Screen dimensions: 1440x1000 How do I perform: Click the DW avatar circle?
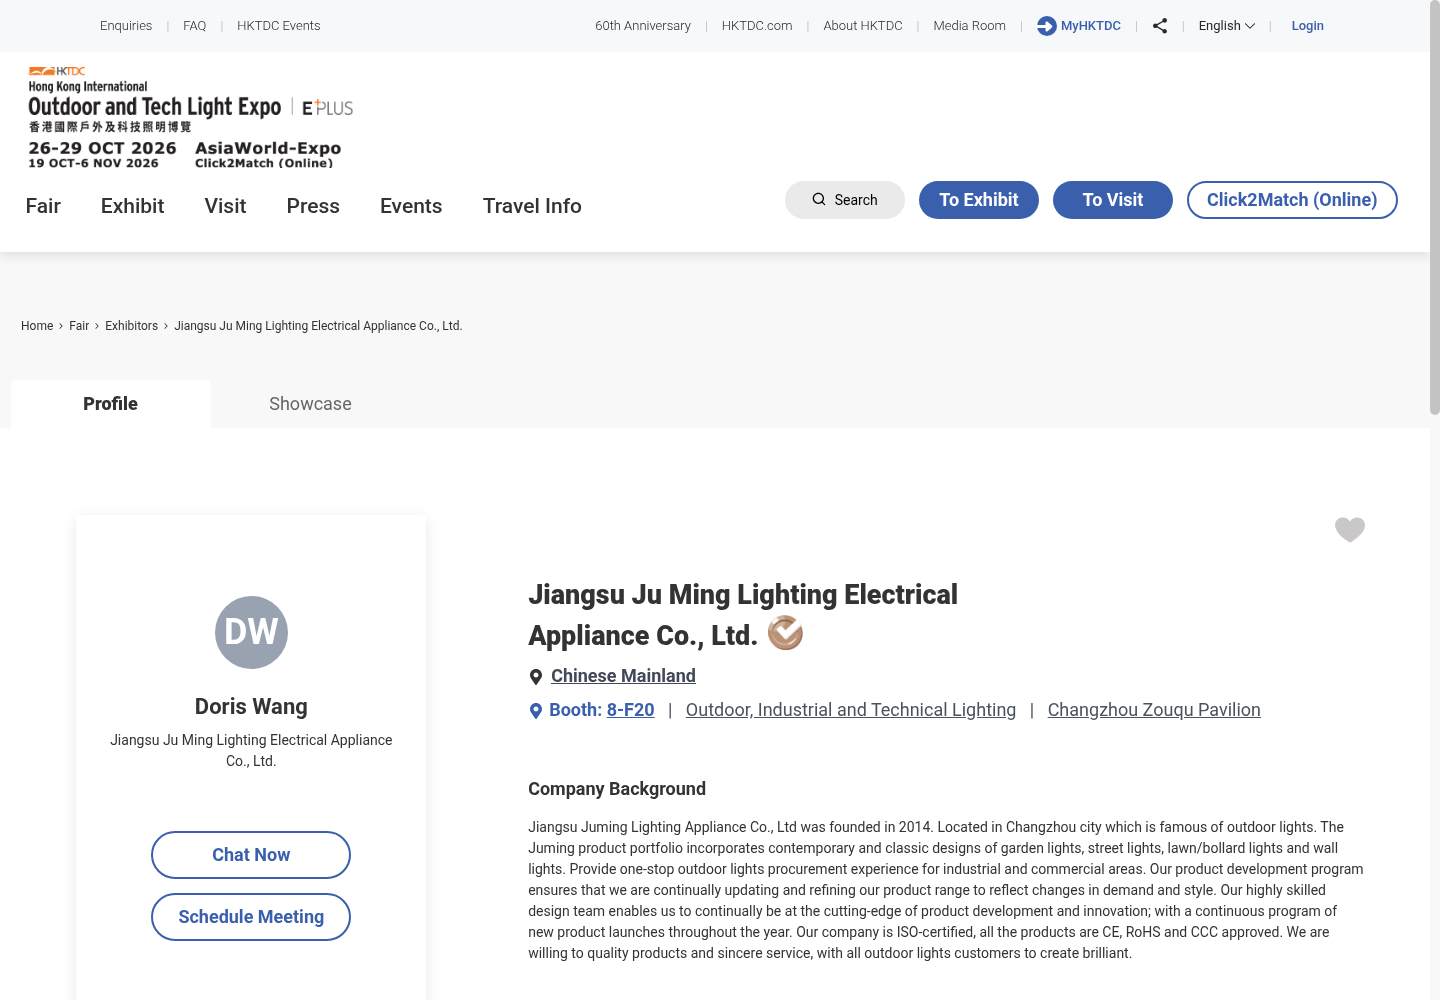[251, 632]
